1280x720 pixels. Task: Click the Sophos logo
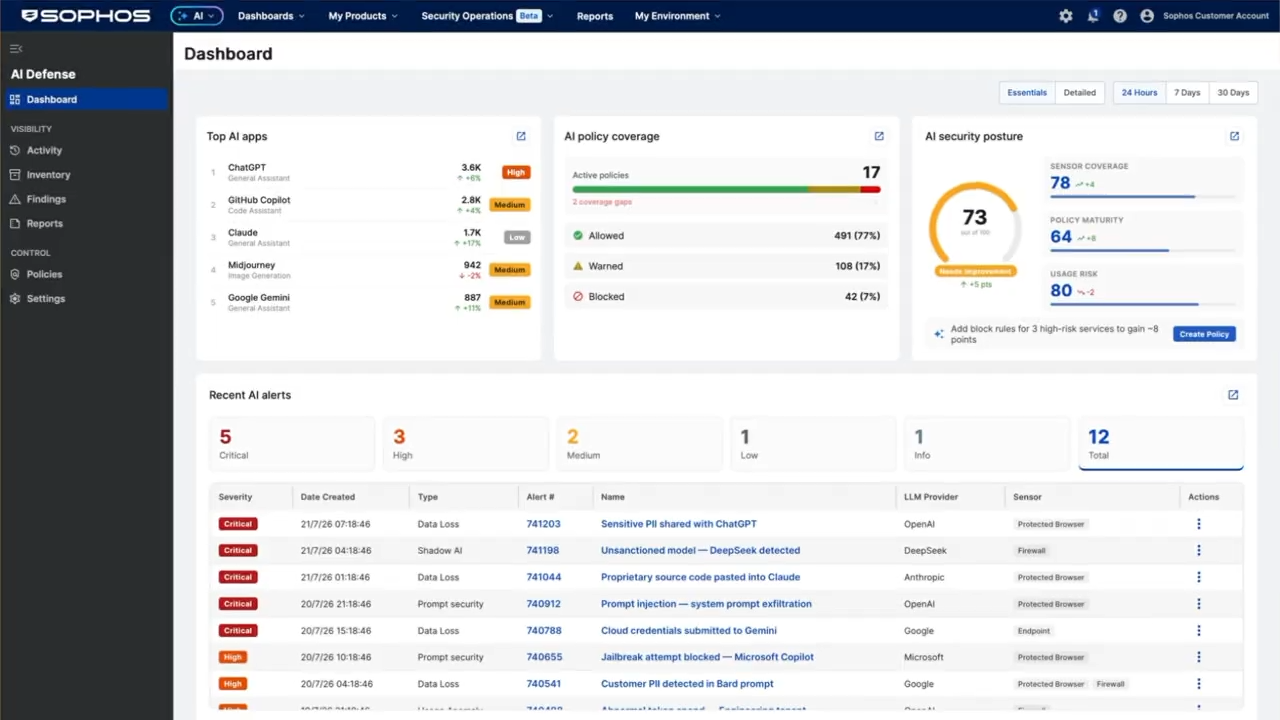point(86,16)
